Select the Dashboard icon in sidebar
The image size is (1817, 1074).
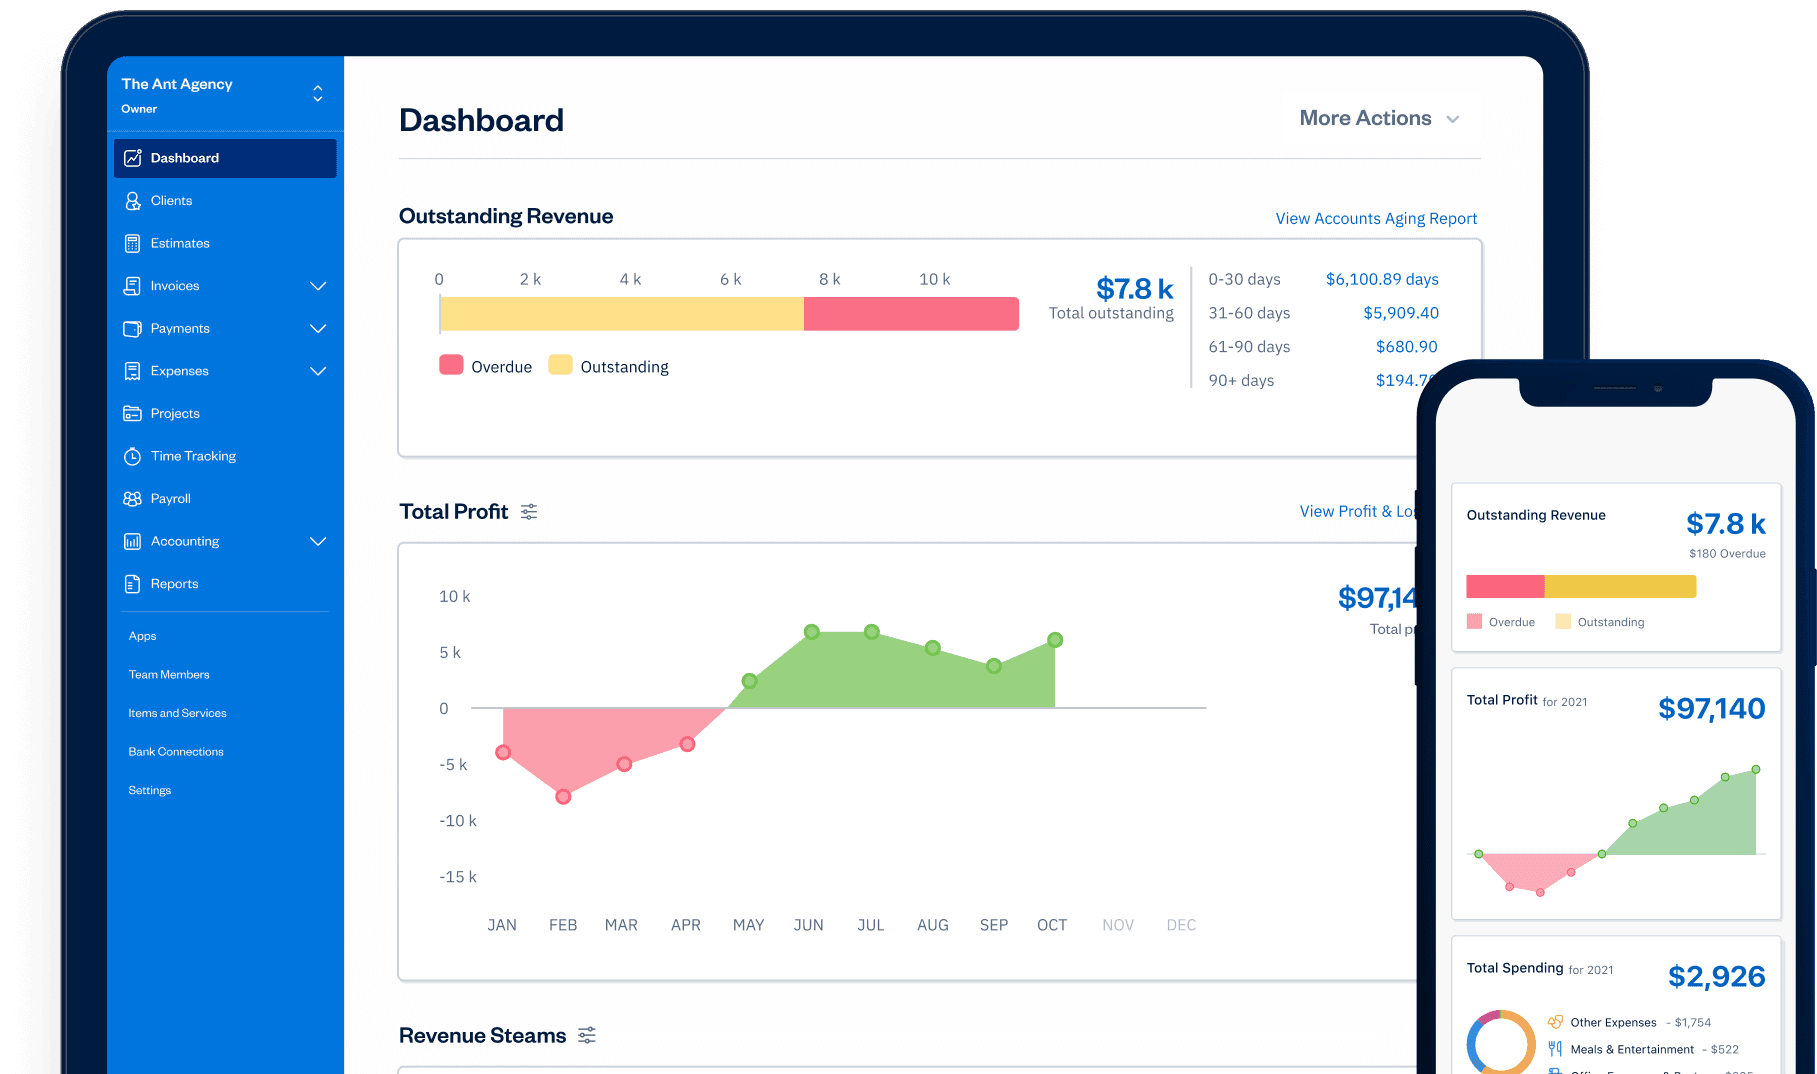133,157
